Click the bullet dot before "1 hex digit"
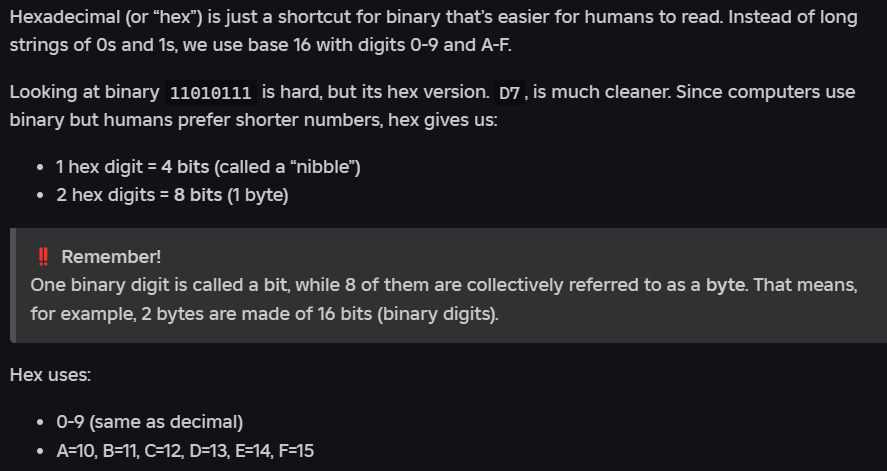 39,167
